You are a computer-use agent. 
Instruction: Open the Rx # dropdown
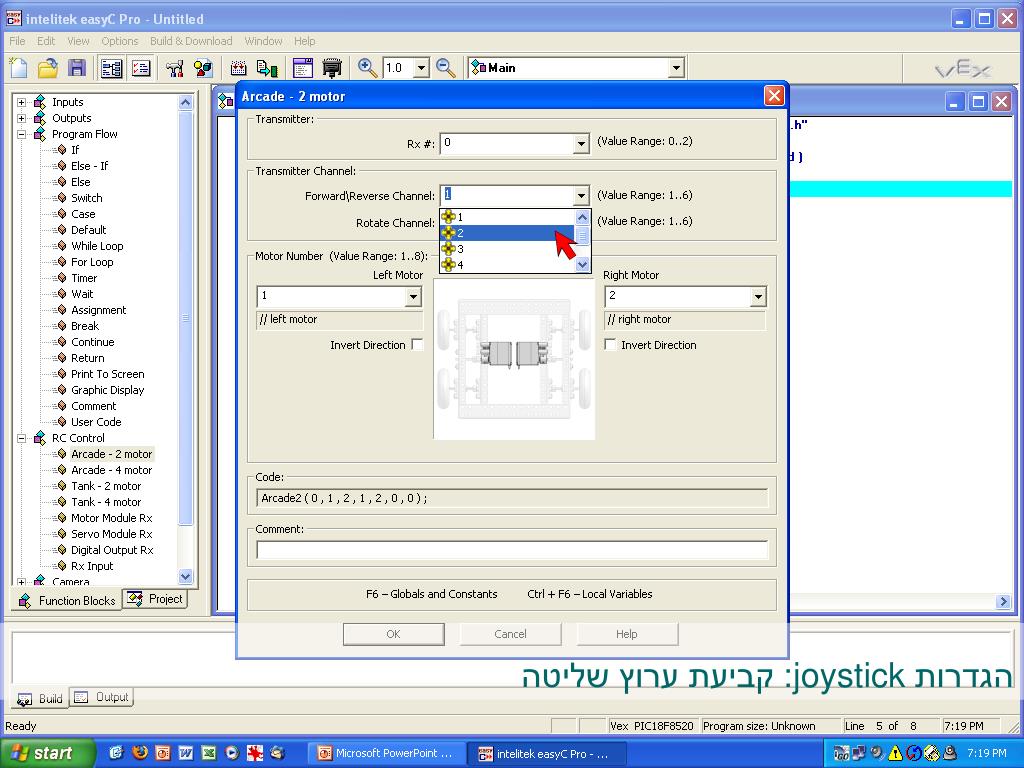click(x=581, y=144)
